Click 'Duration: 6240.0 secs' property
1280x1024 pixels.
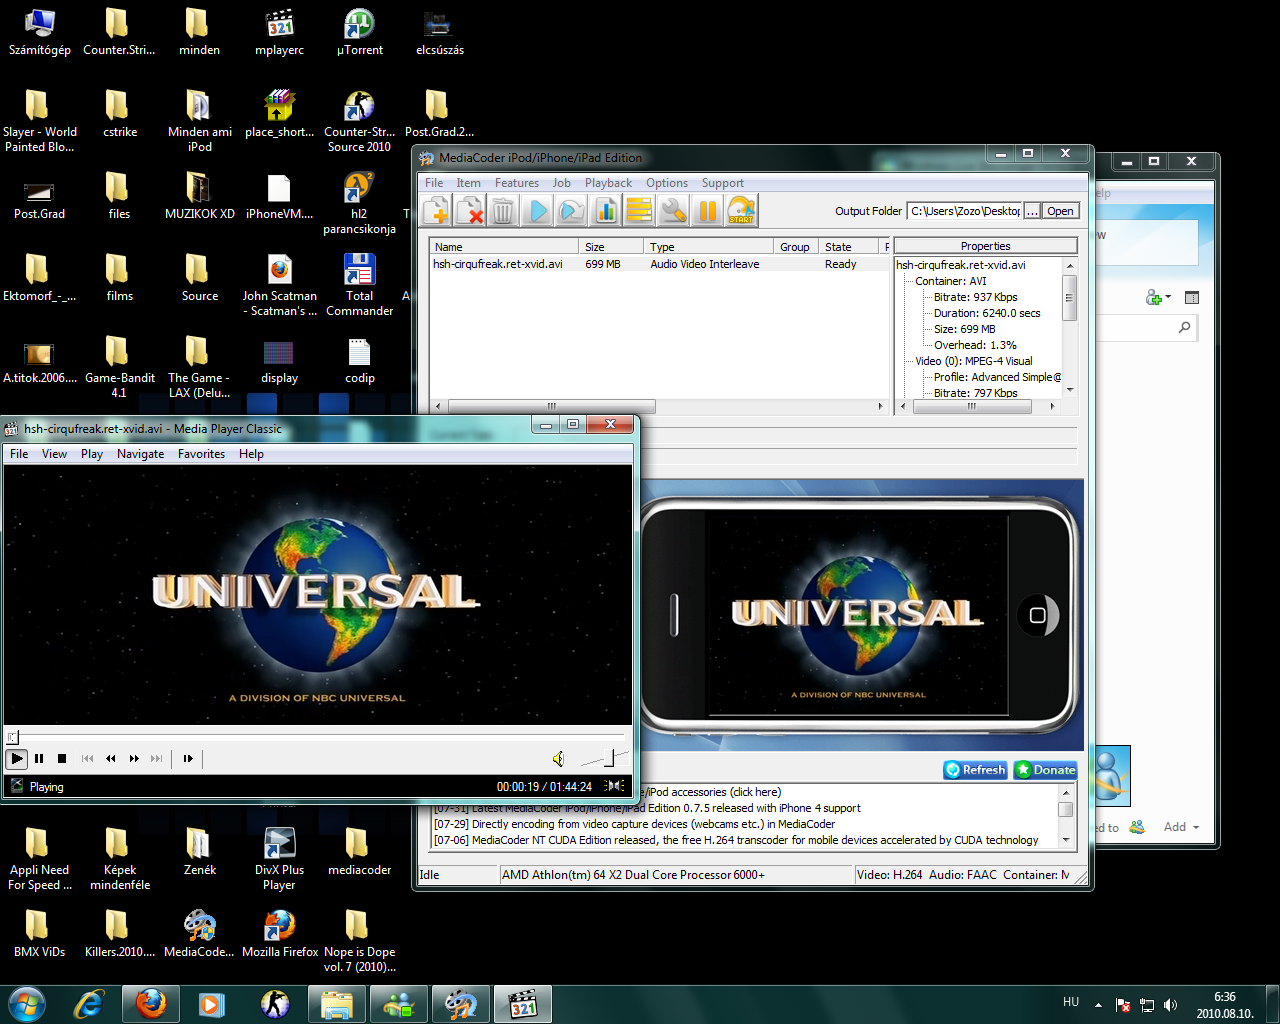tap(987, 313)
